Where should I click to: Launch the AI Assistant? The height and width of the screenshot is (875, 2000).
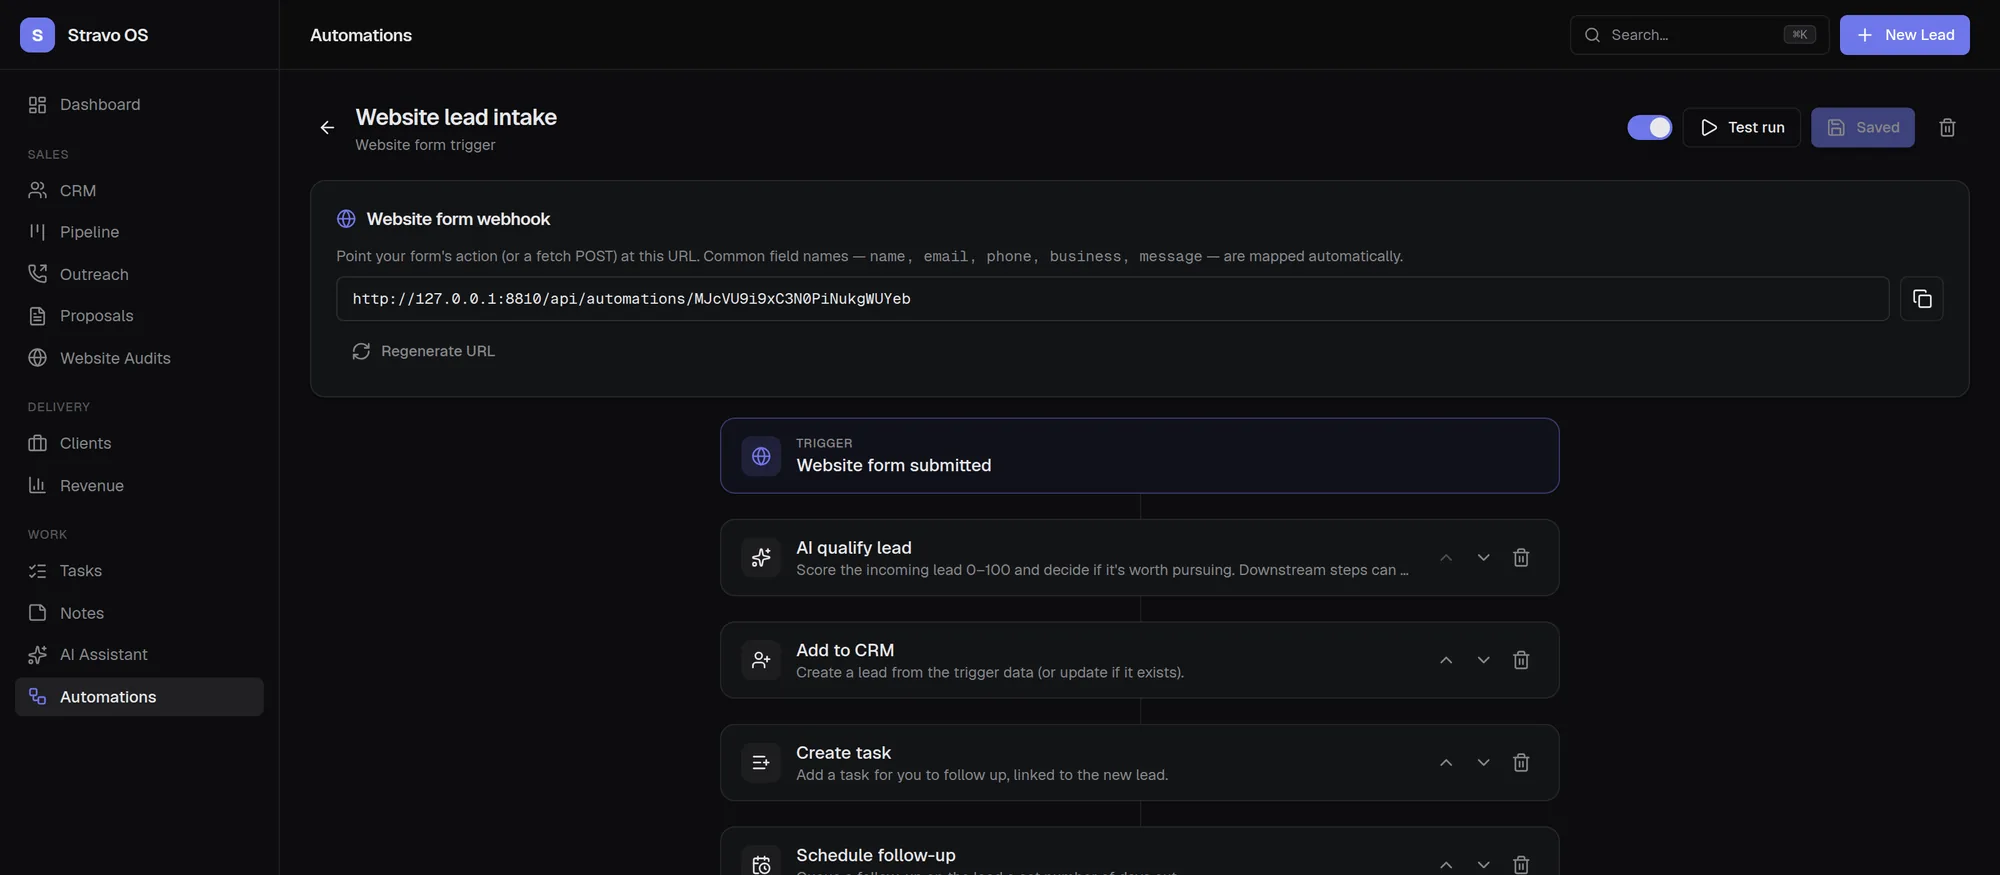point(139,655)
